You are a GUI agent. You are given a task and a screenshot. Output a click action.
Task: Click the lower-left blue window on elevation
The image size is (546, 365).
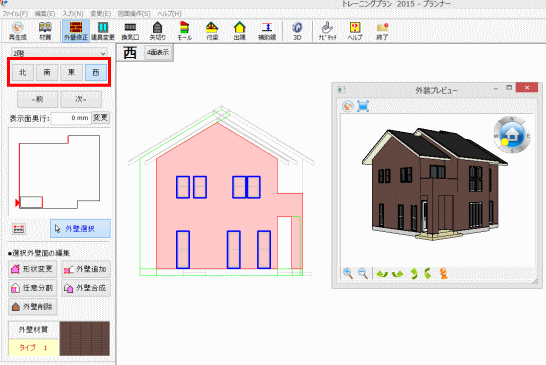click(183, 249)
